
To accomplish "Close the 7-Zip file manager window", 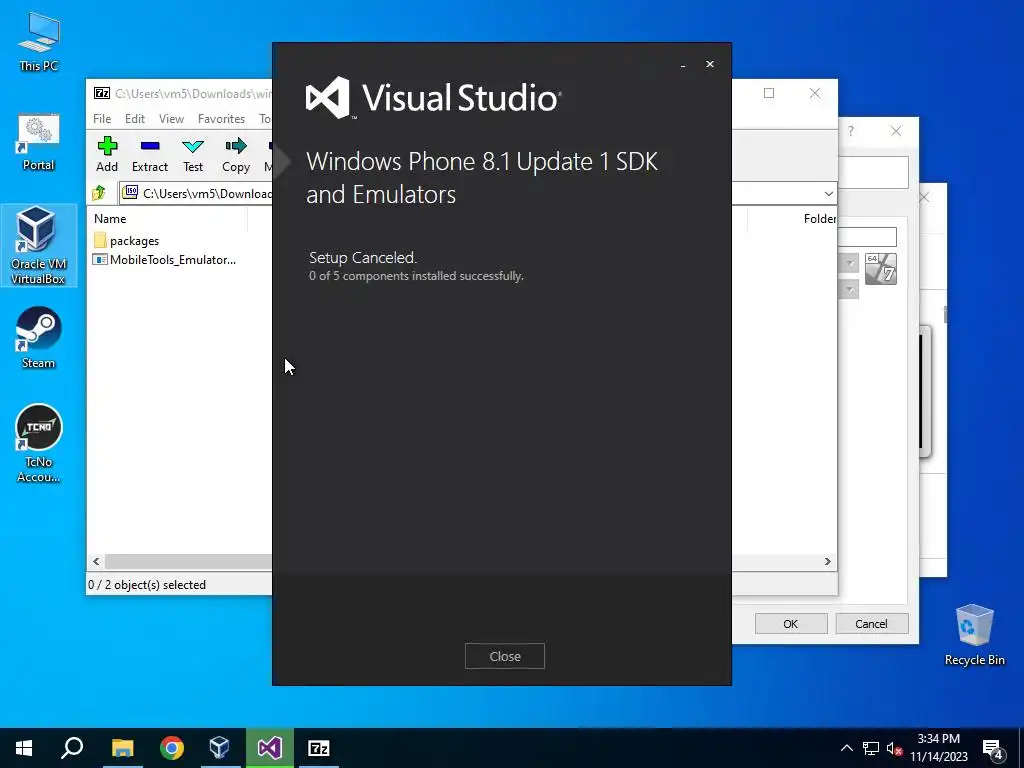I will [x=814, y=93].
